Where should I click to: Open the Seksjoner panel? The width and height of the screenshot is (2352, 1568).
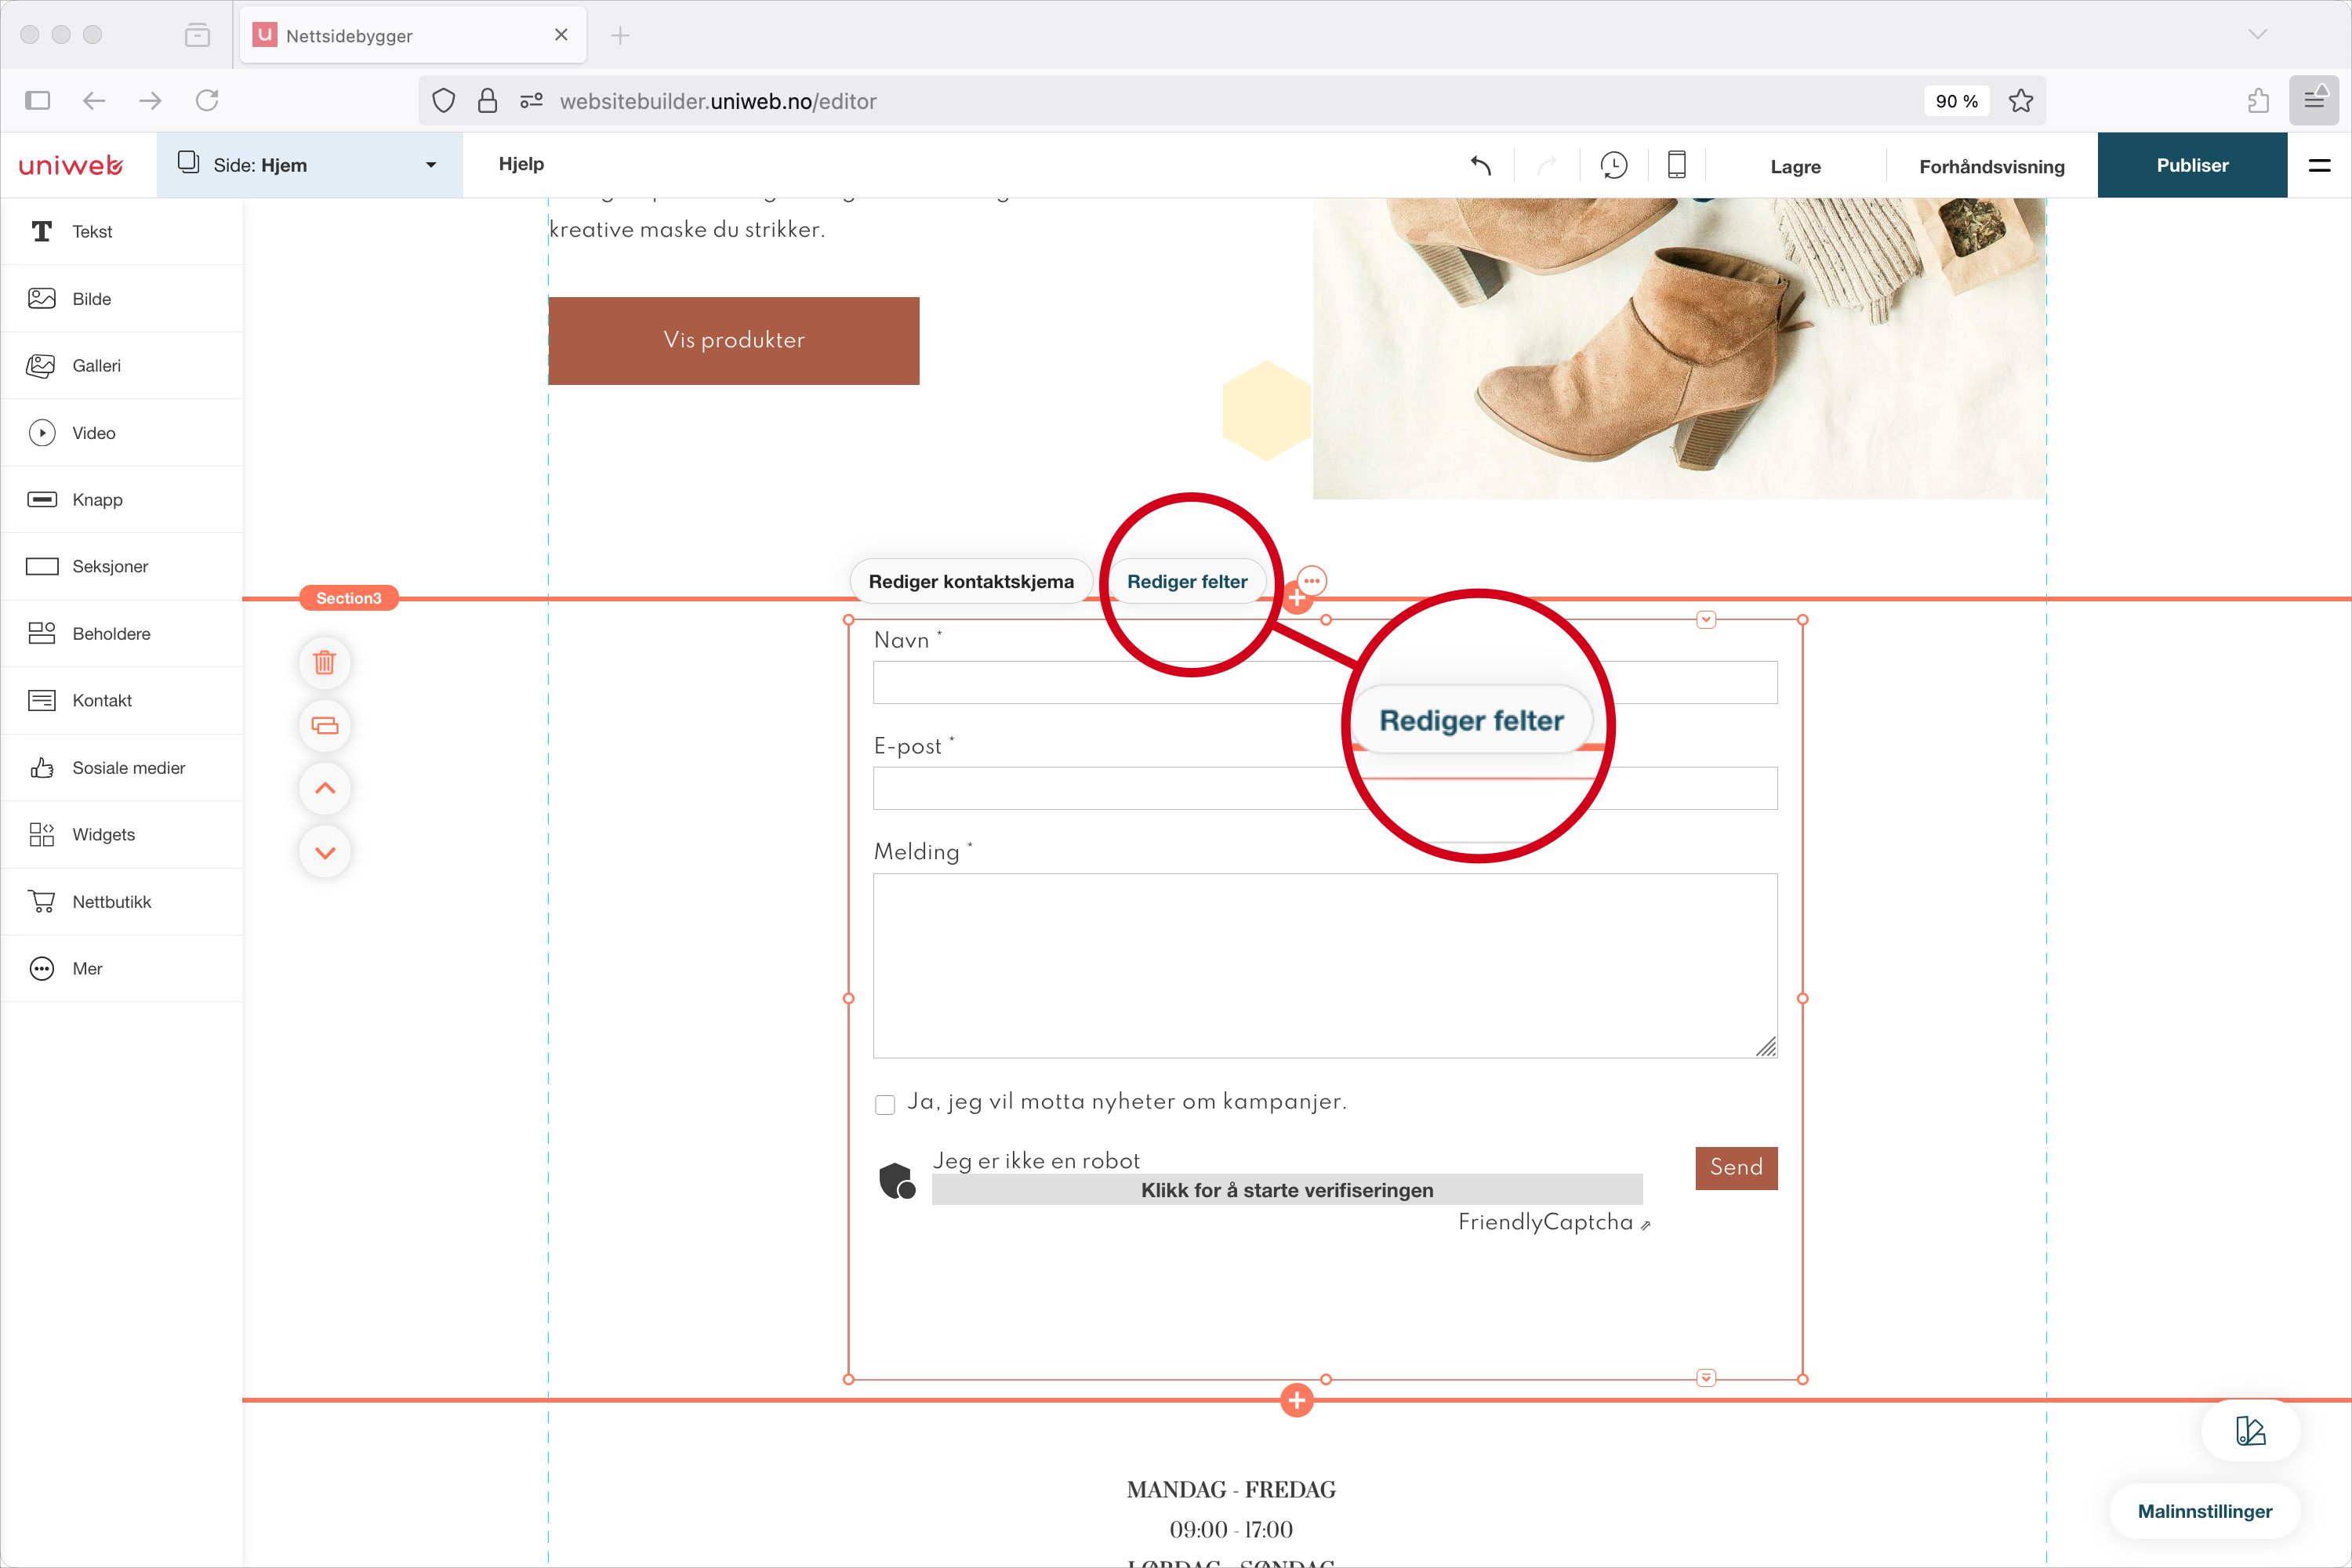pyautogui.click(x=121, y=566)
